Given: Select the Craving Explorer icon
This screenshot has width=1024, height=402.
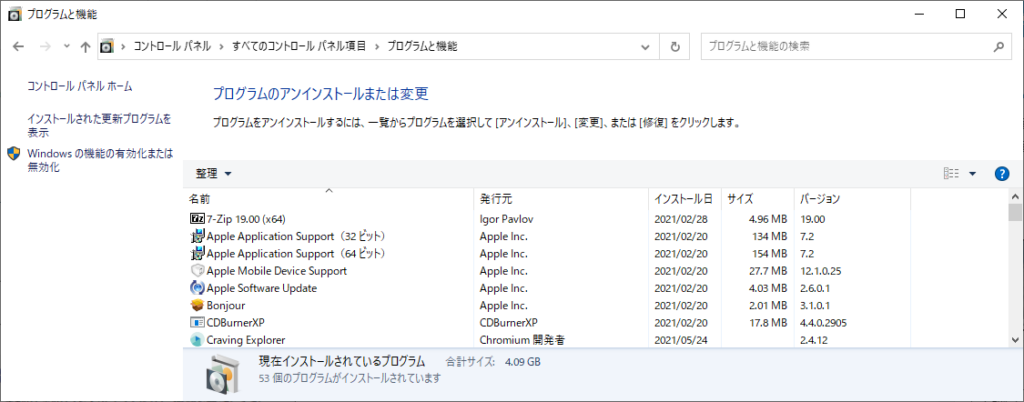Looking at the screenshot, I should tap(197, 339).
